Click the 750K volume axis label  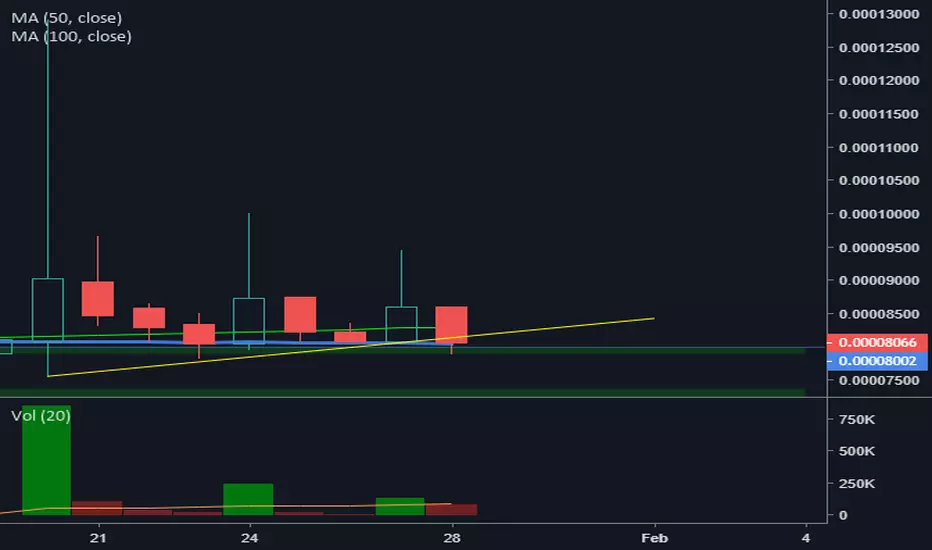[x=857, y=420]
